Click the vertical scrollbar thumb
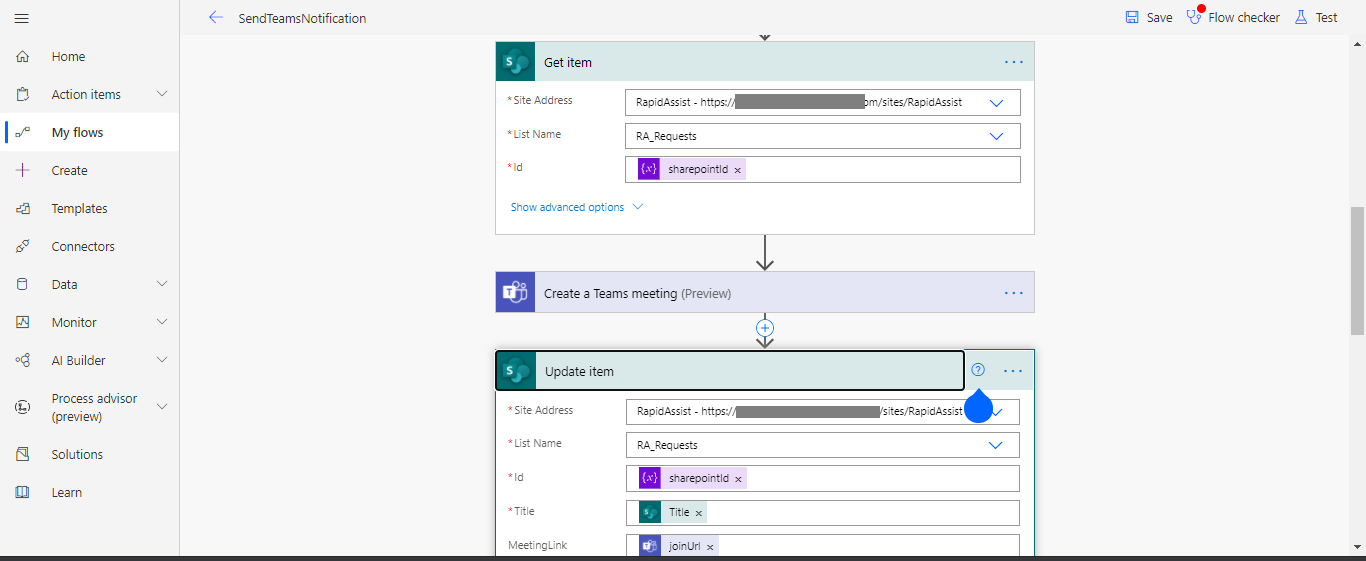Screen dimensions: 1366x561 1357,270
